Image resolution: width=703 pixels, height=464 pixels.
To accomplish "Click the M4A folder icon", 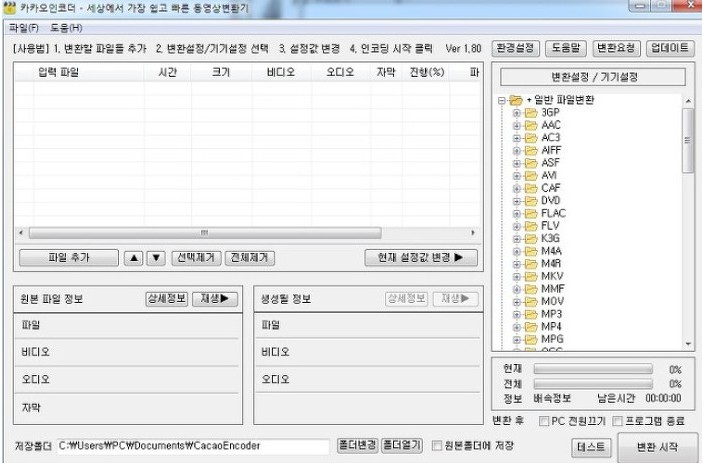I will 531,251.
